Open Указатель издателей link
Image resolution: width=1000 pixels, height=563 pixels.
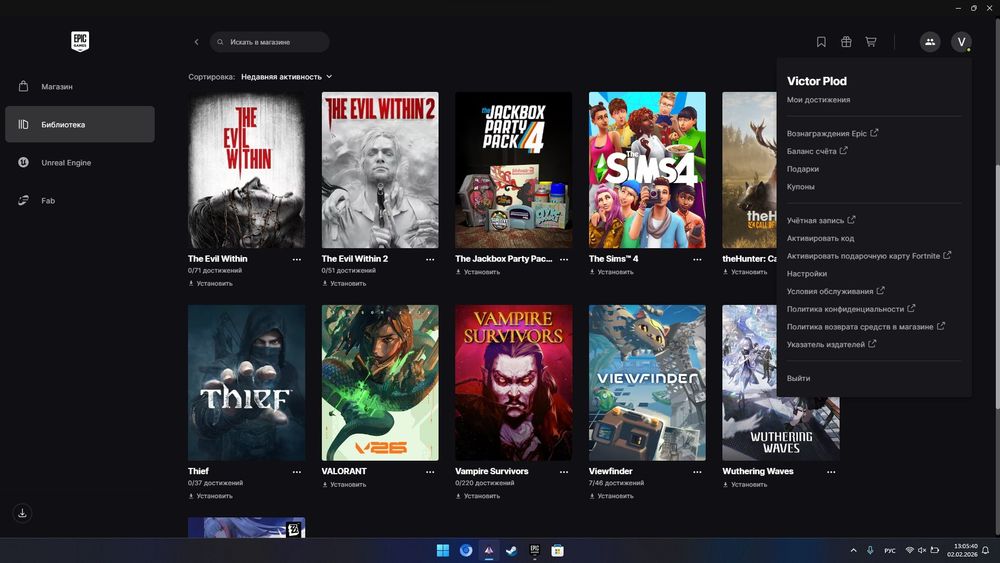[x=831, y=344]
